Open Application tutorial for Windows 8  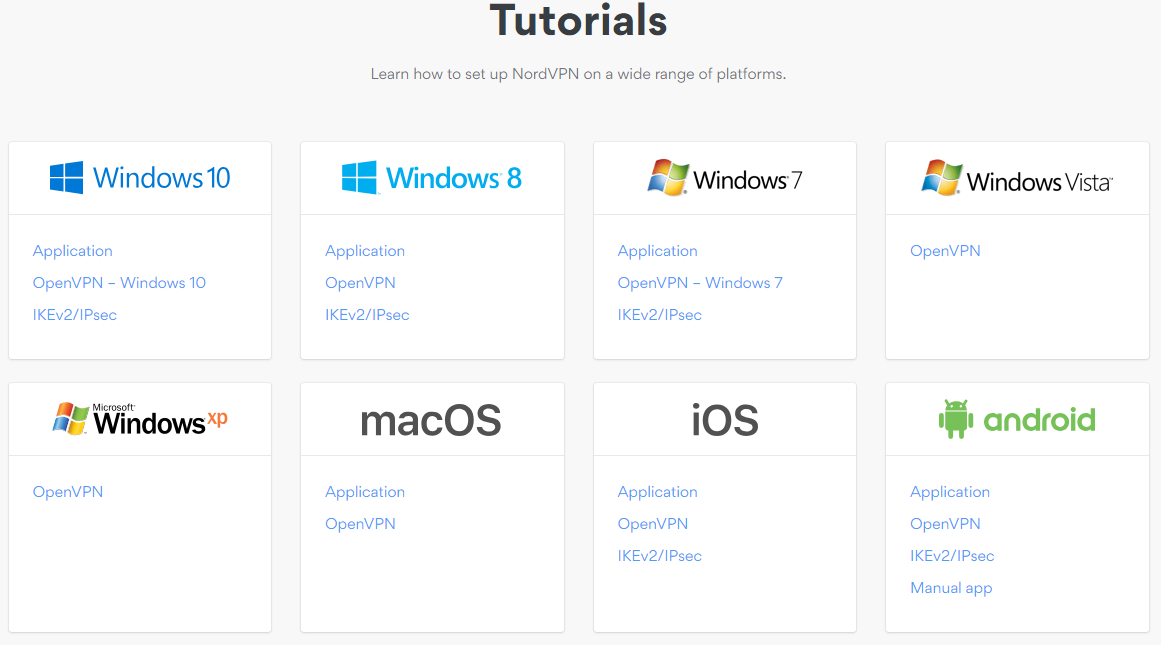click(365, 251)
